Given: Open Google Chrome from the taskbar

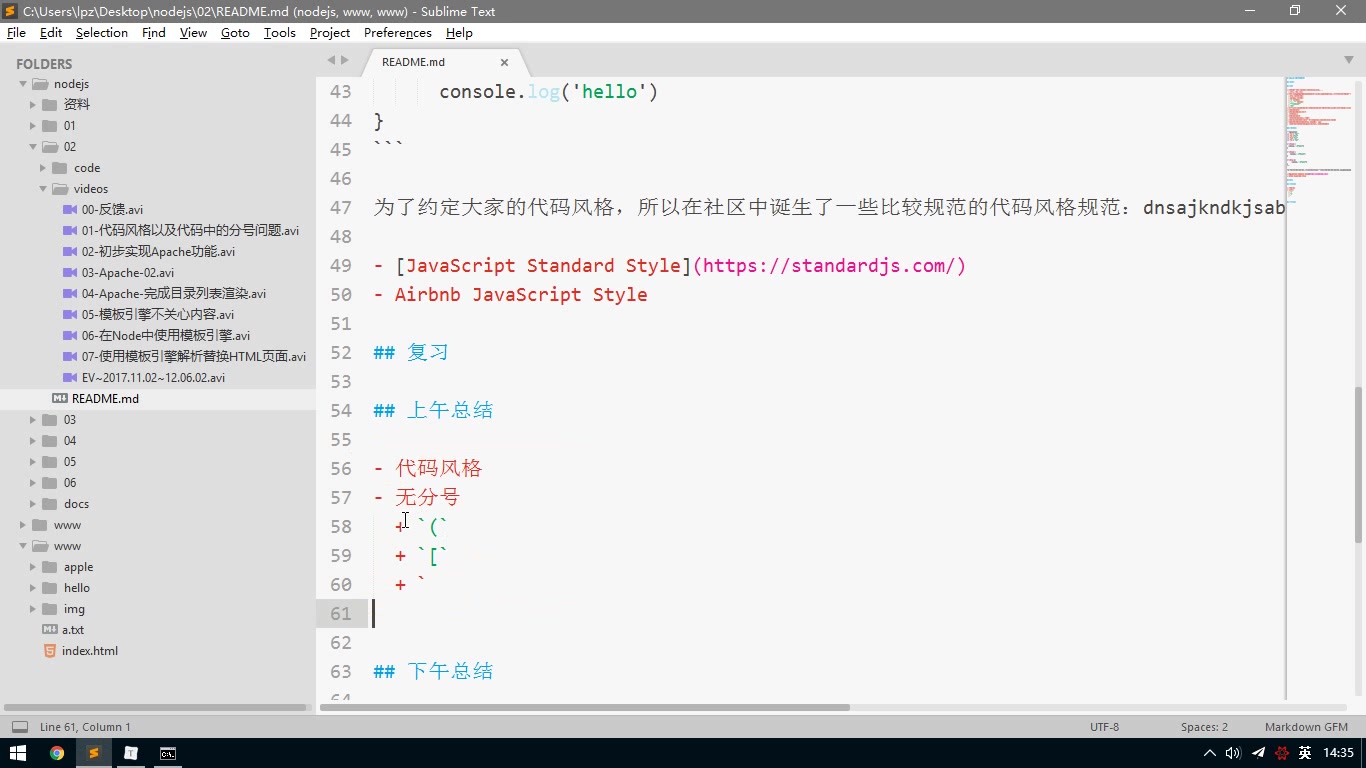Looking at the screenshot, I should coord(57,753).
